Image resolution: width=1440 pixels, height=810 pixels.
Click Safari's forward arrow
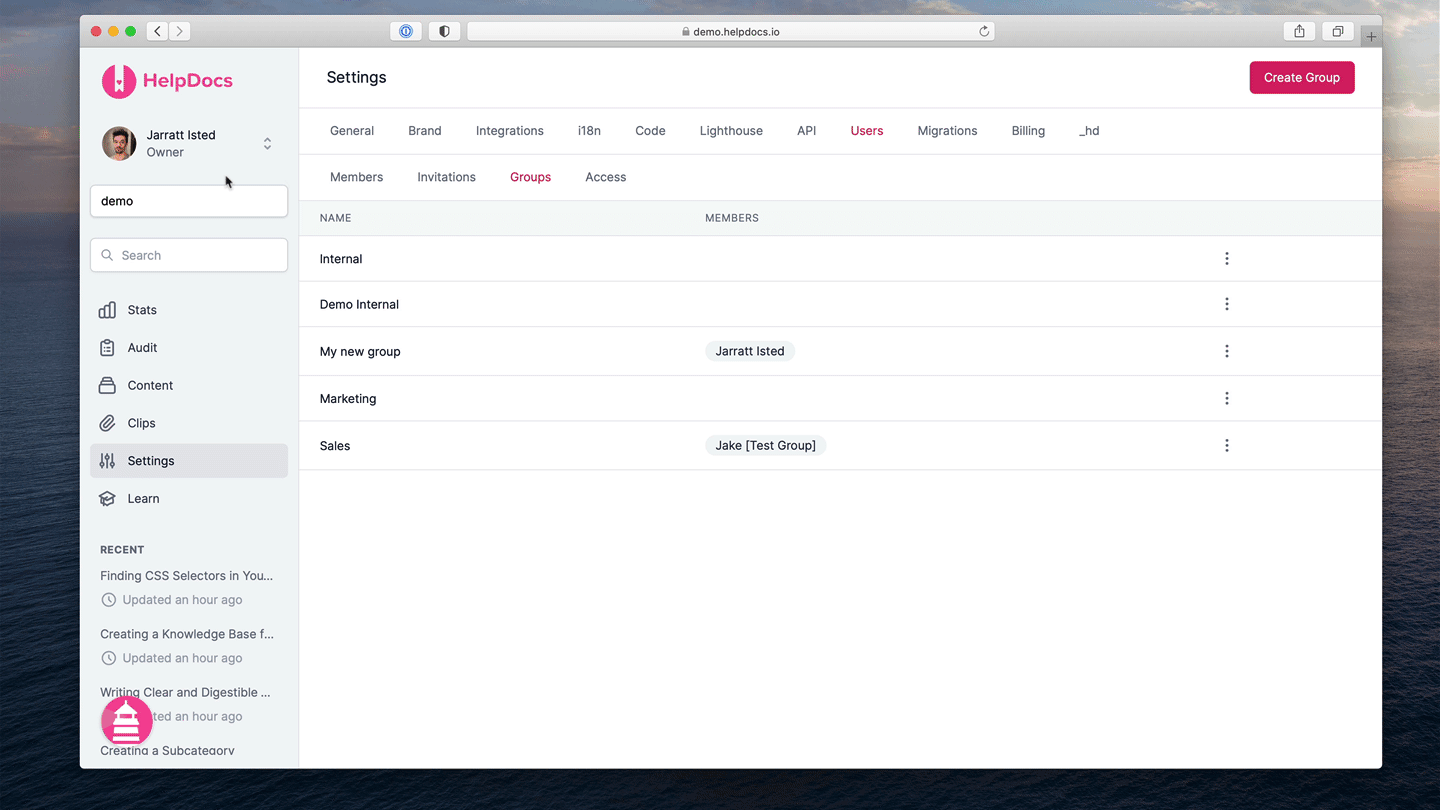[180, 31]
